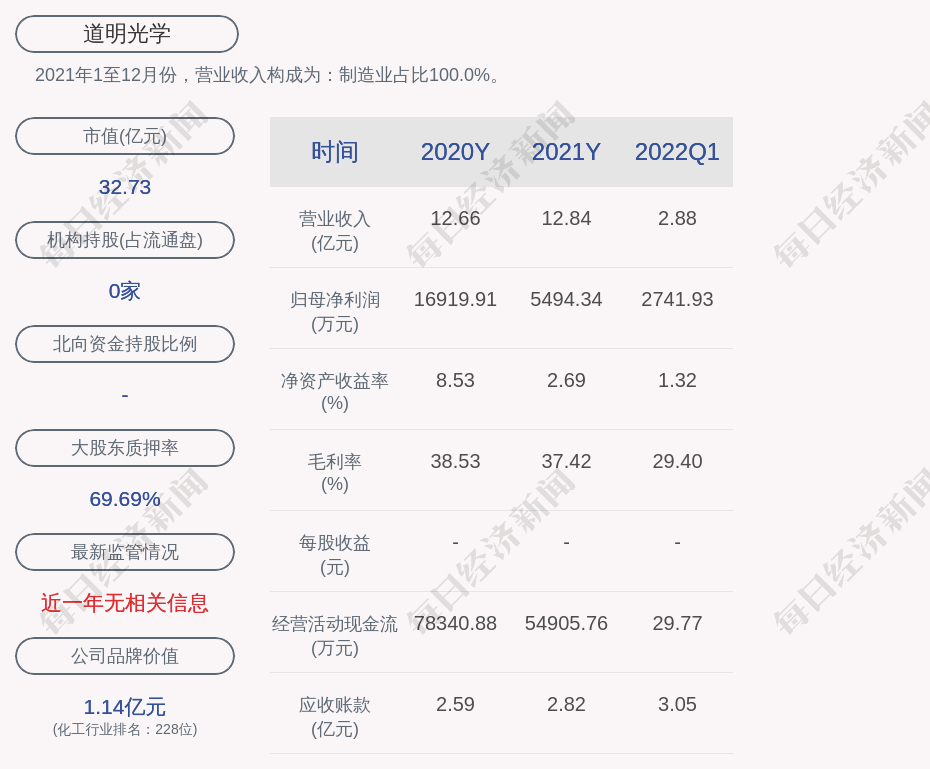This screenshot has height=769, width=930.
Task: Select the net profit value 2741.93
Action: (677, 299)
